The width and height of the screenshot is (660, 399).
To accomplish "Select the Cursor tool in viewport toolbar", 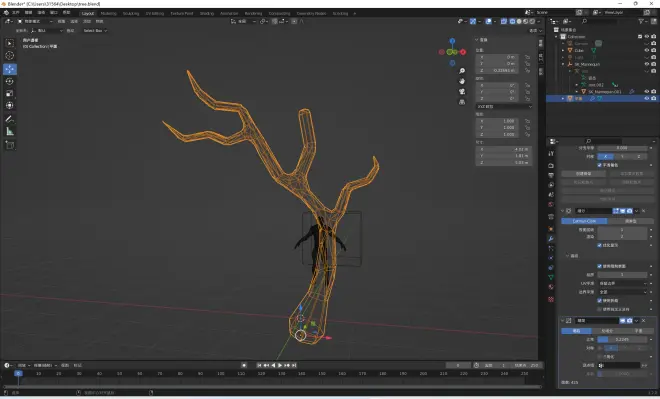I will pyautogui.click(x=10, y=56).
